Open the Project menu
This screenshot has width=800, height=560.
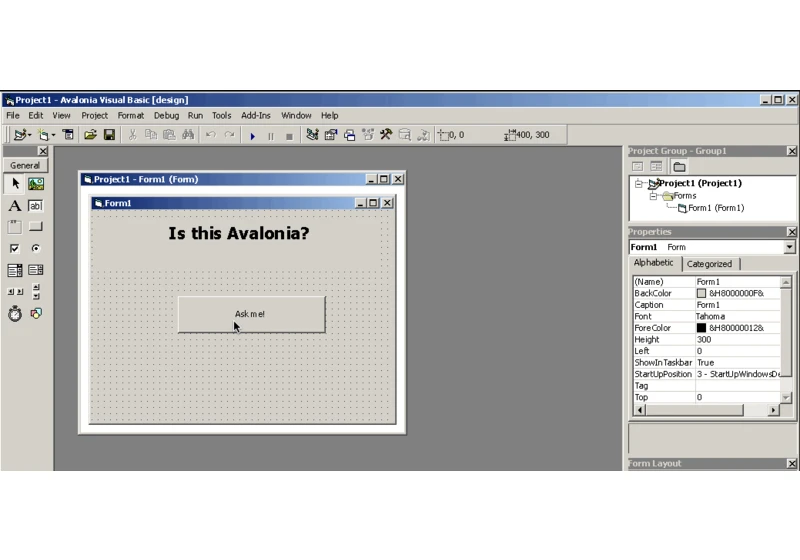point(94,116)
